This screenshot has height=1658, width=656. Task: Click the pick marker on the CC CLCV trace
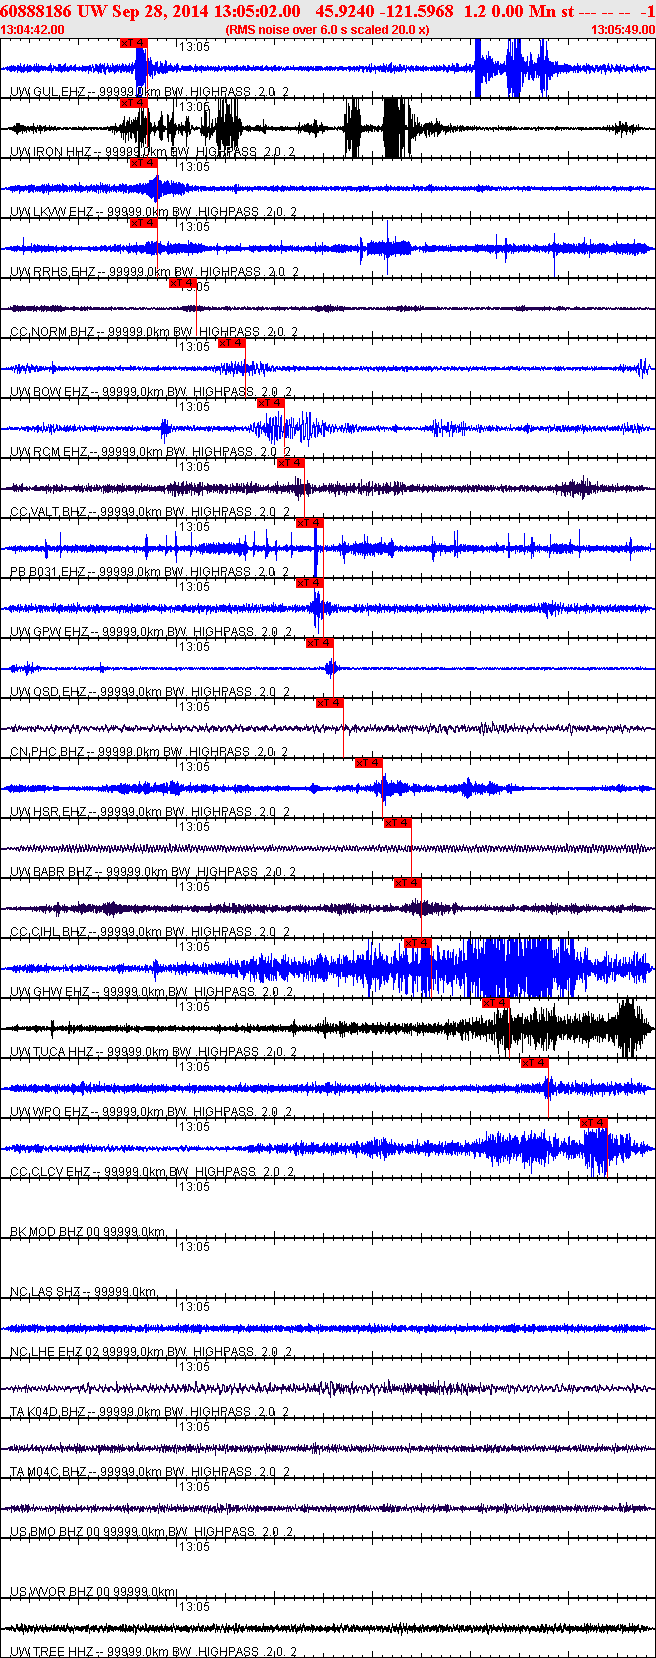coord(593,1123)
